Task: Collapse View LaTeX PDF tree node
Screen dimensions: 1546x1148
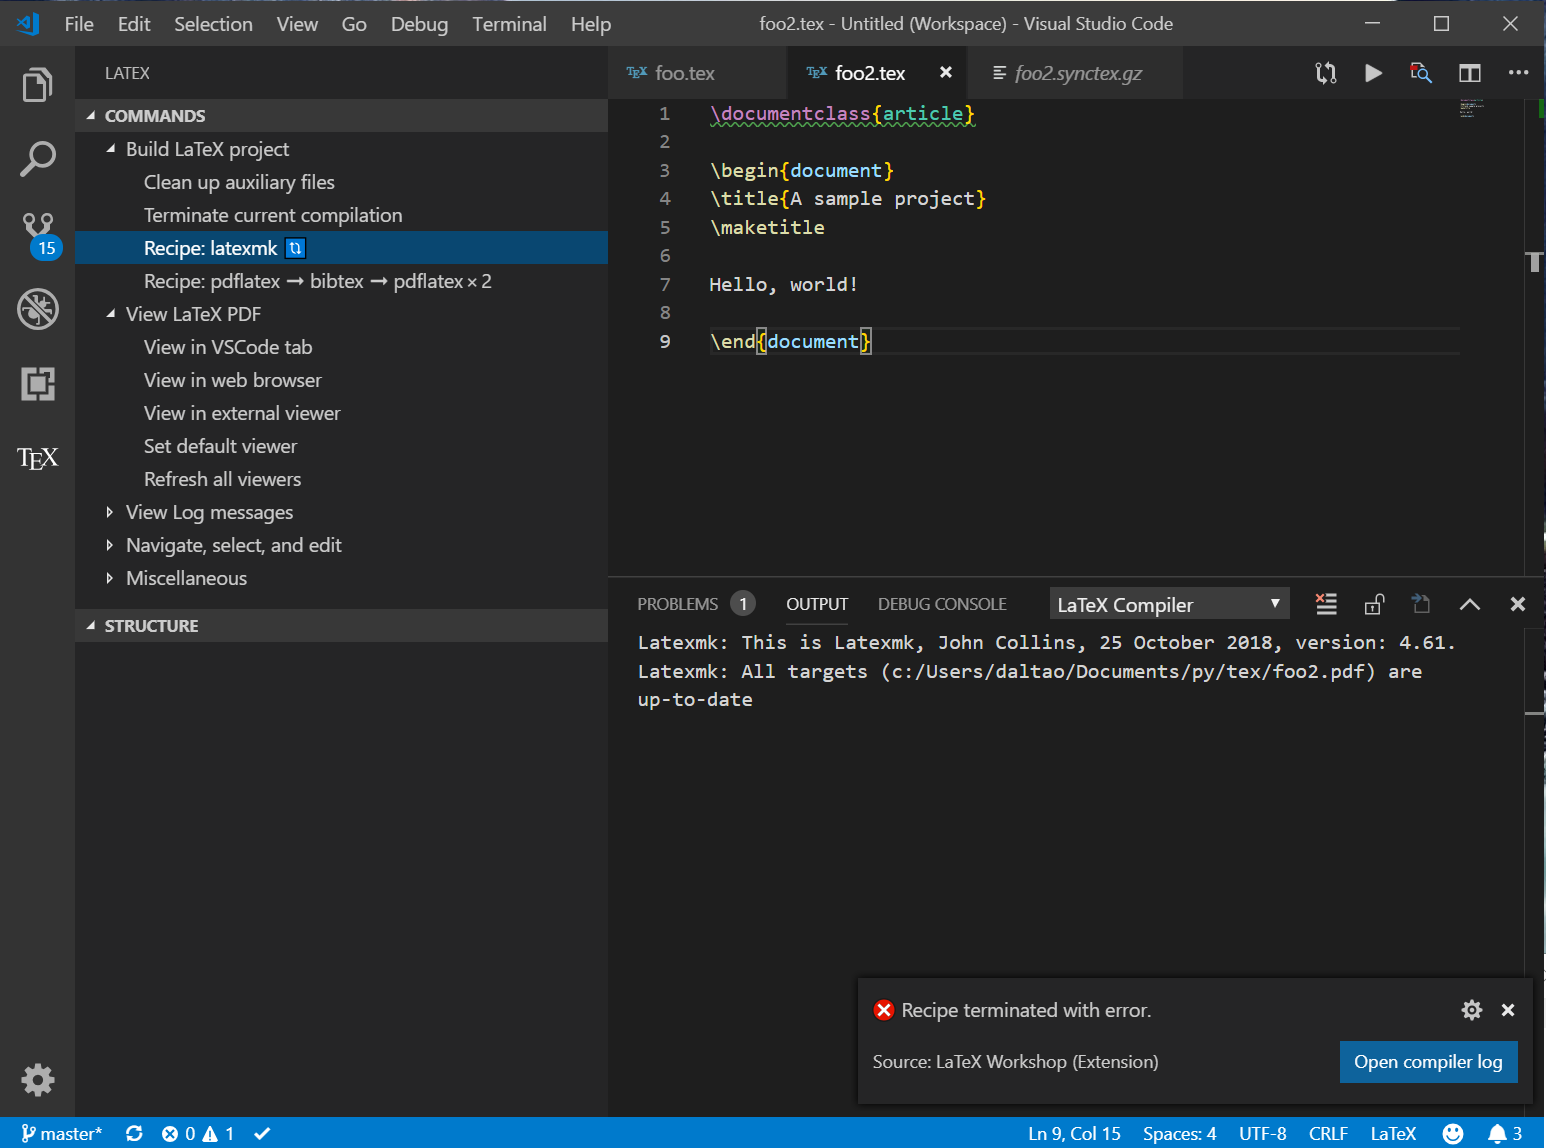Action: (x=110, y=313)
